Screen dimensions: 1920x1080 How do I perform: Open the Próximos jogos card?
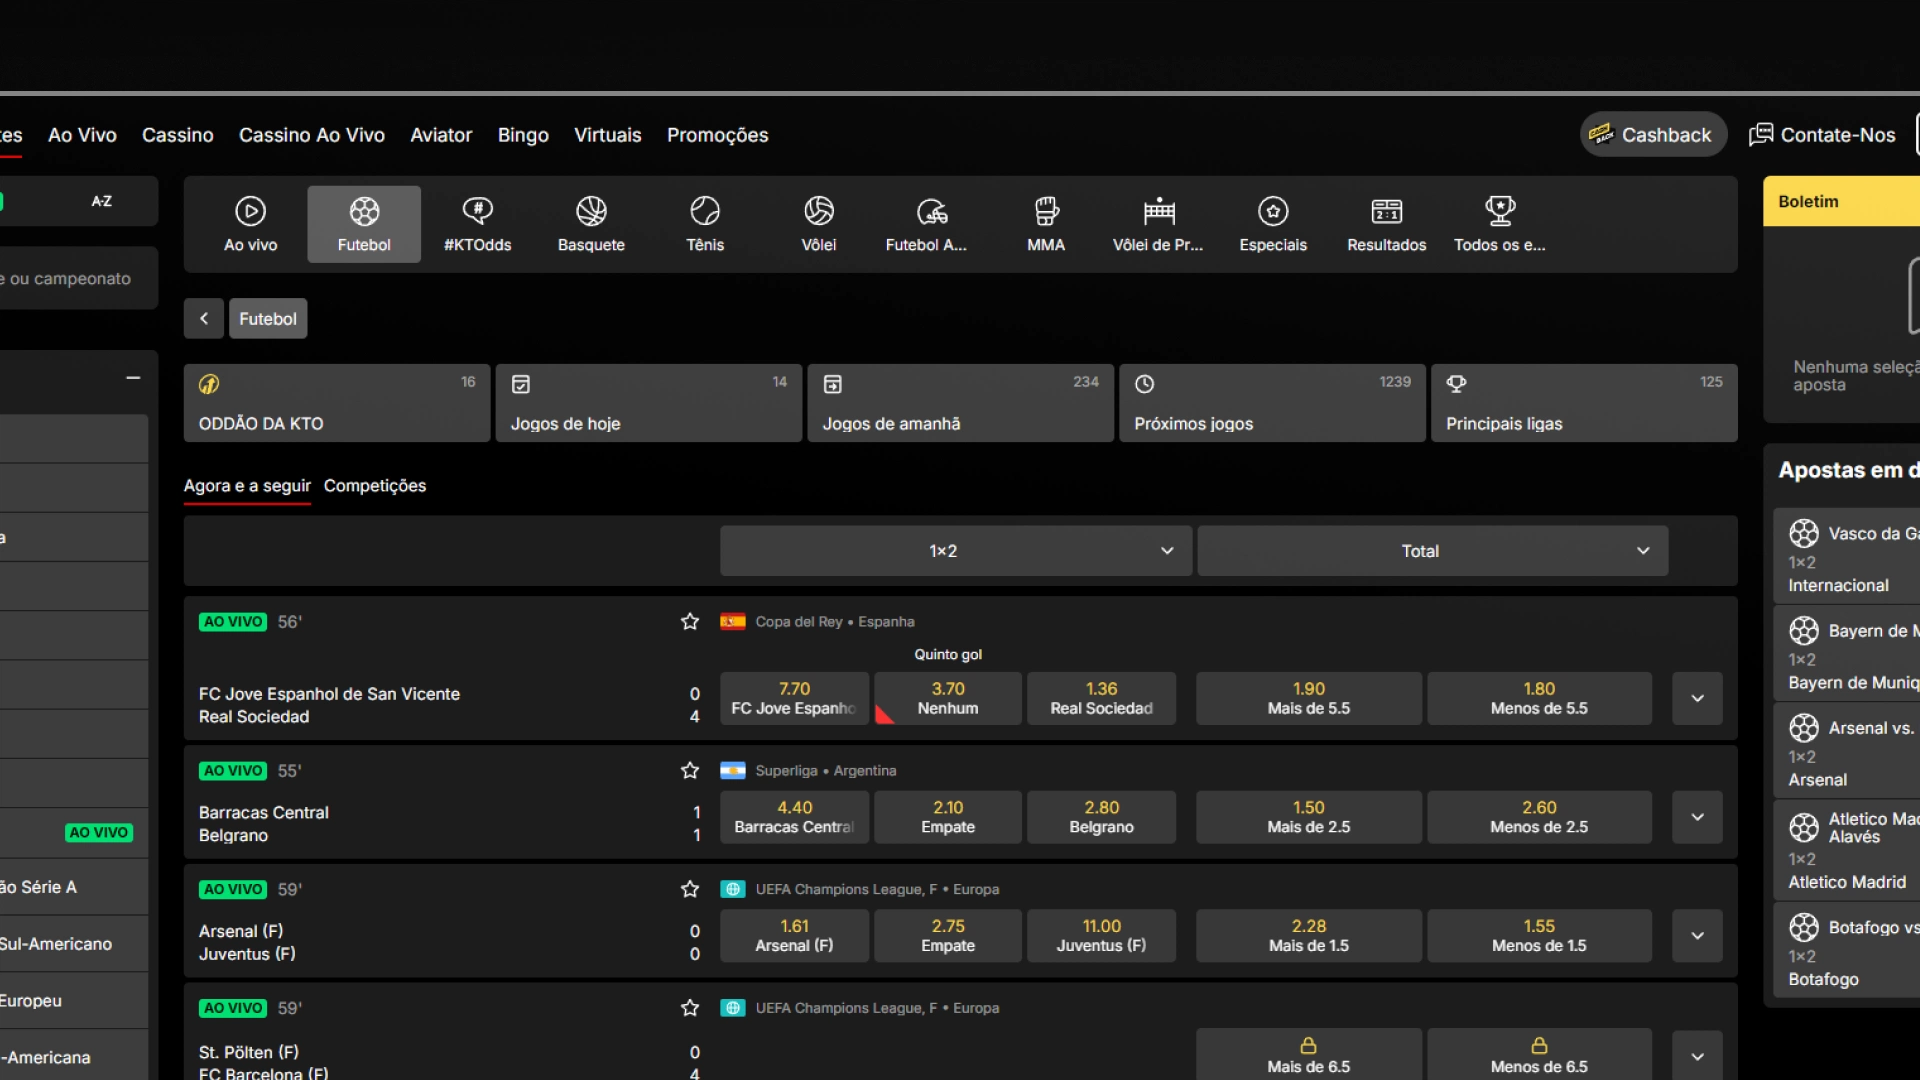pos(1272,403)
